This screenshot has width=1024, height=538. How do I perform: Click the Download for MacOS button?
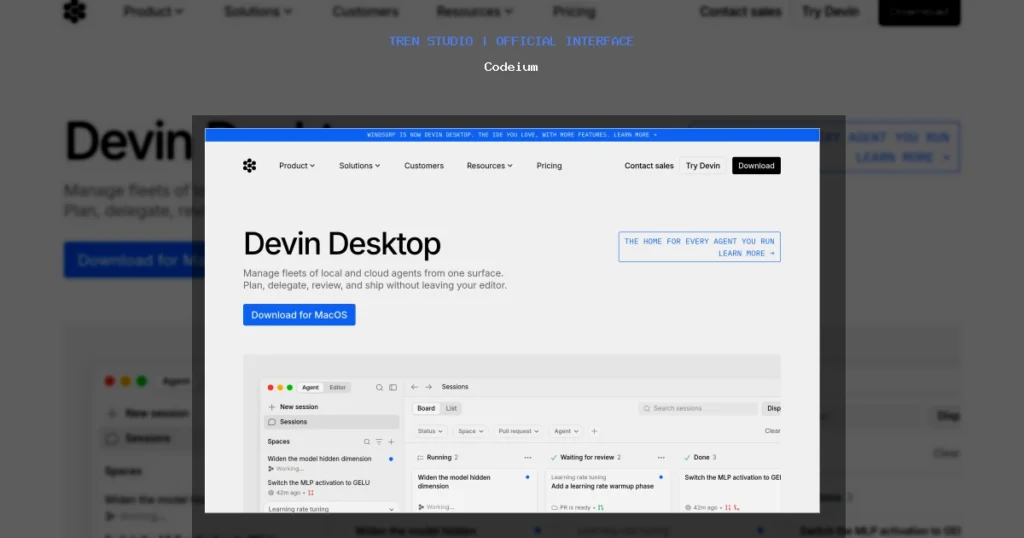click(x=299, y=315)
